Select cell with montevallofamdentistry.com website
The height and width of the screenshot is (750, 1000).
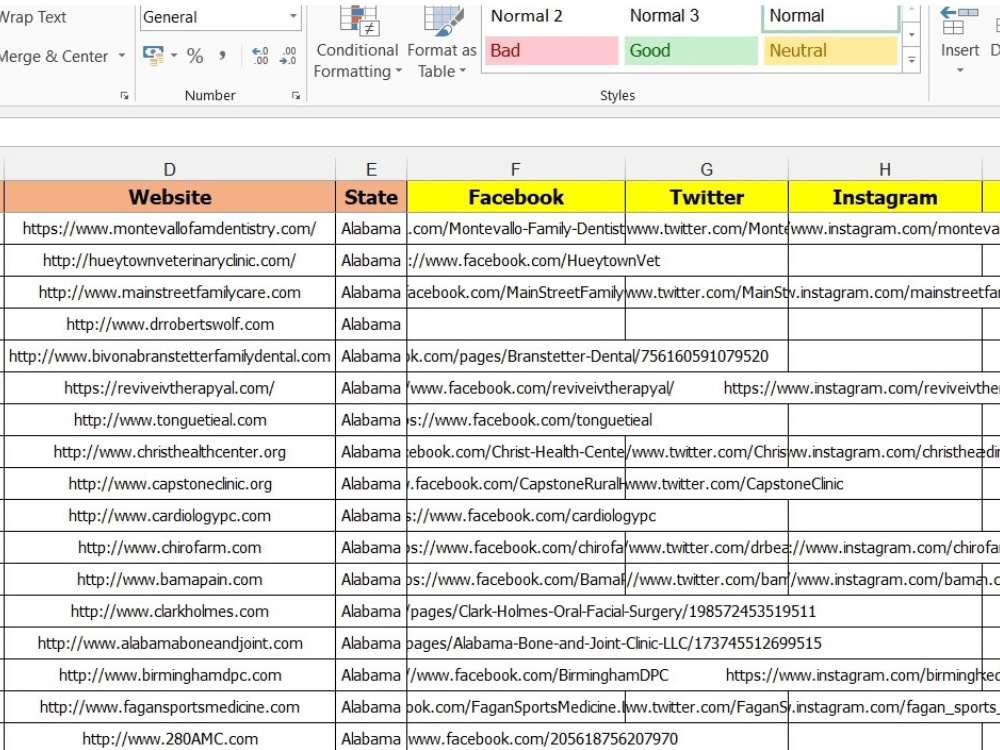tap(170, 228)
